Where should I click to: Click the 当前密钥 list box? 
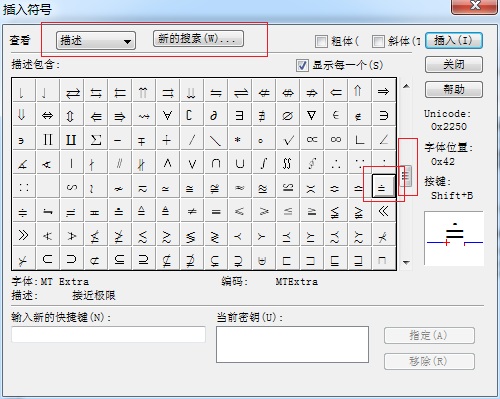(292, 344)
